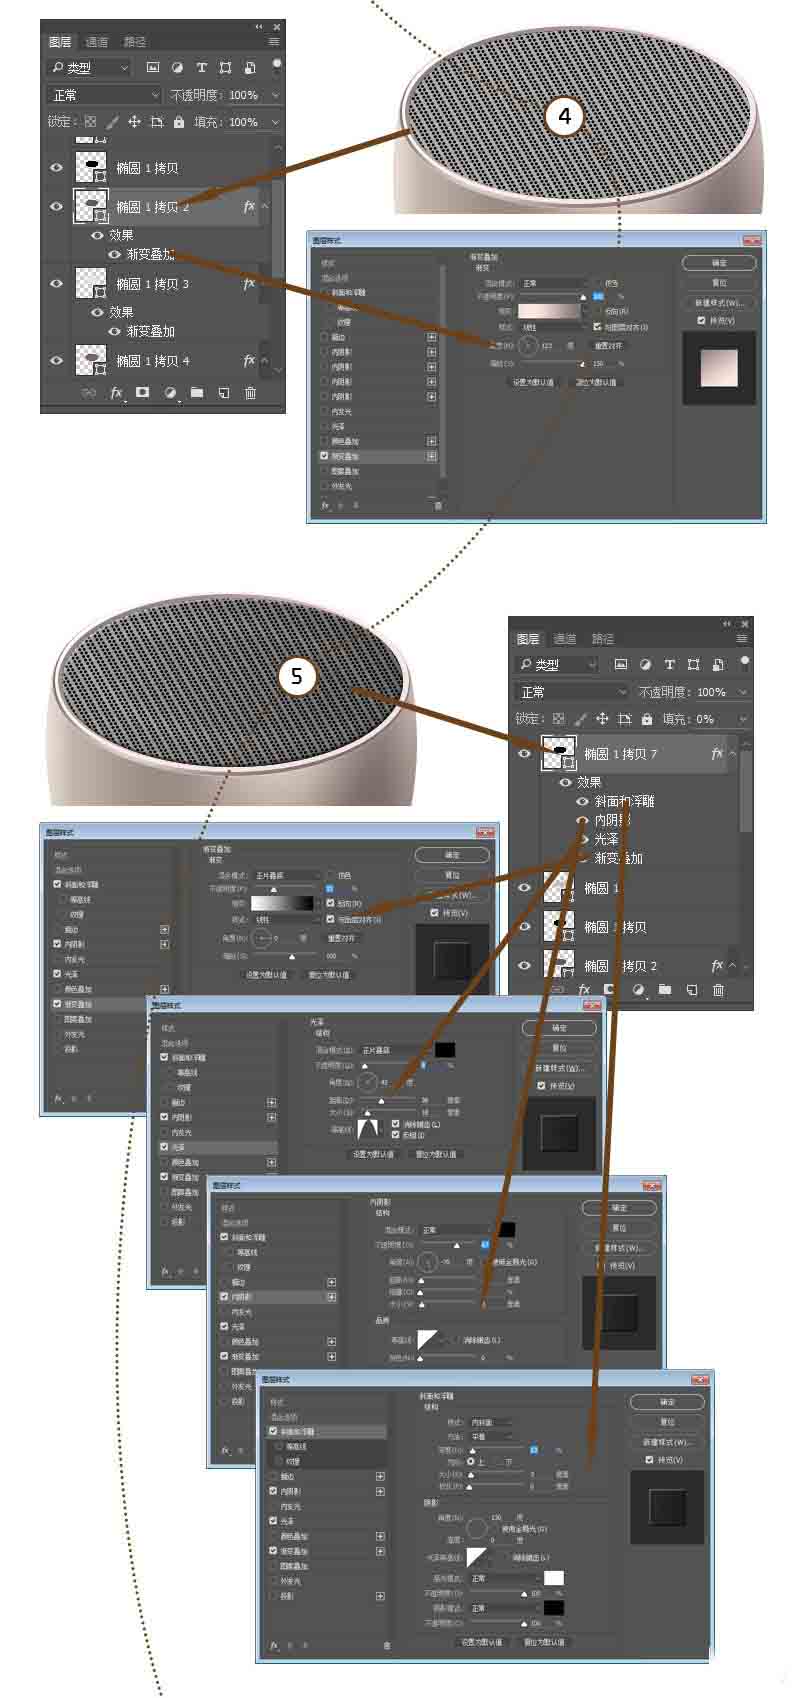
Task: Filter smart objects in Fill 100% Layers panel
Action: [x=249, y=67]
